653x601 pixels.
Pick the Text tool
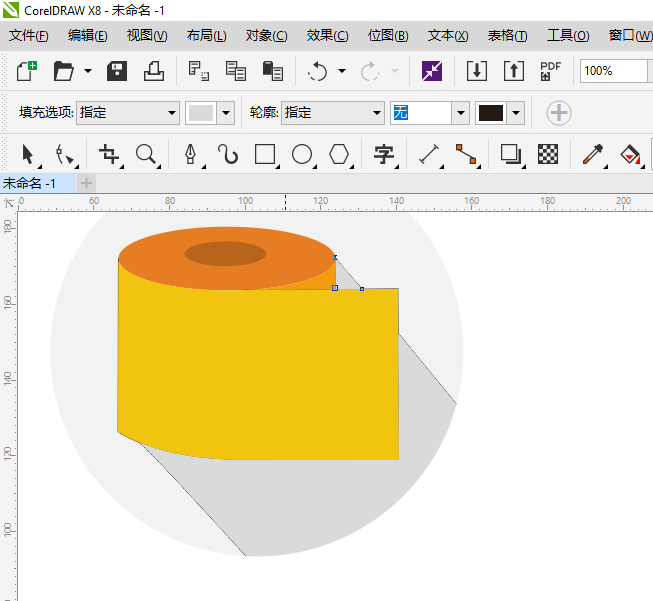(x=383, y=154)
